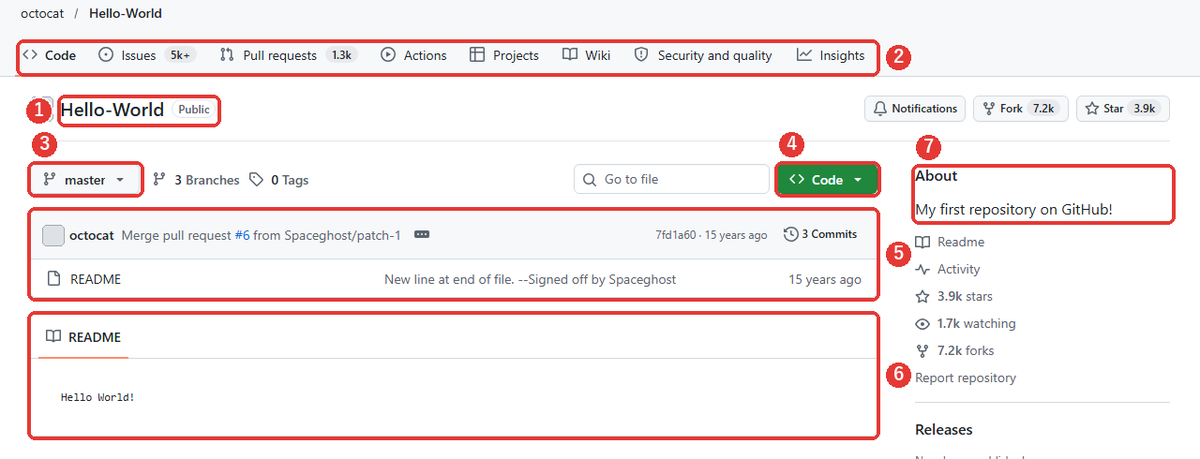
Task: View 3.9k stars link
Action: (x=954, y=296)
